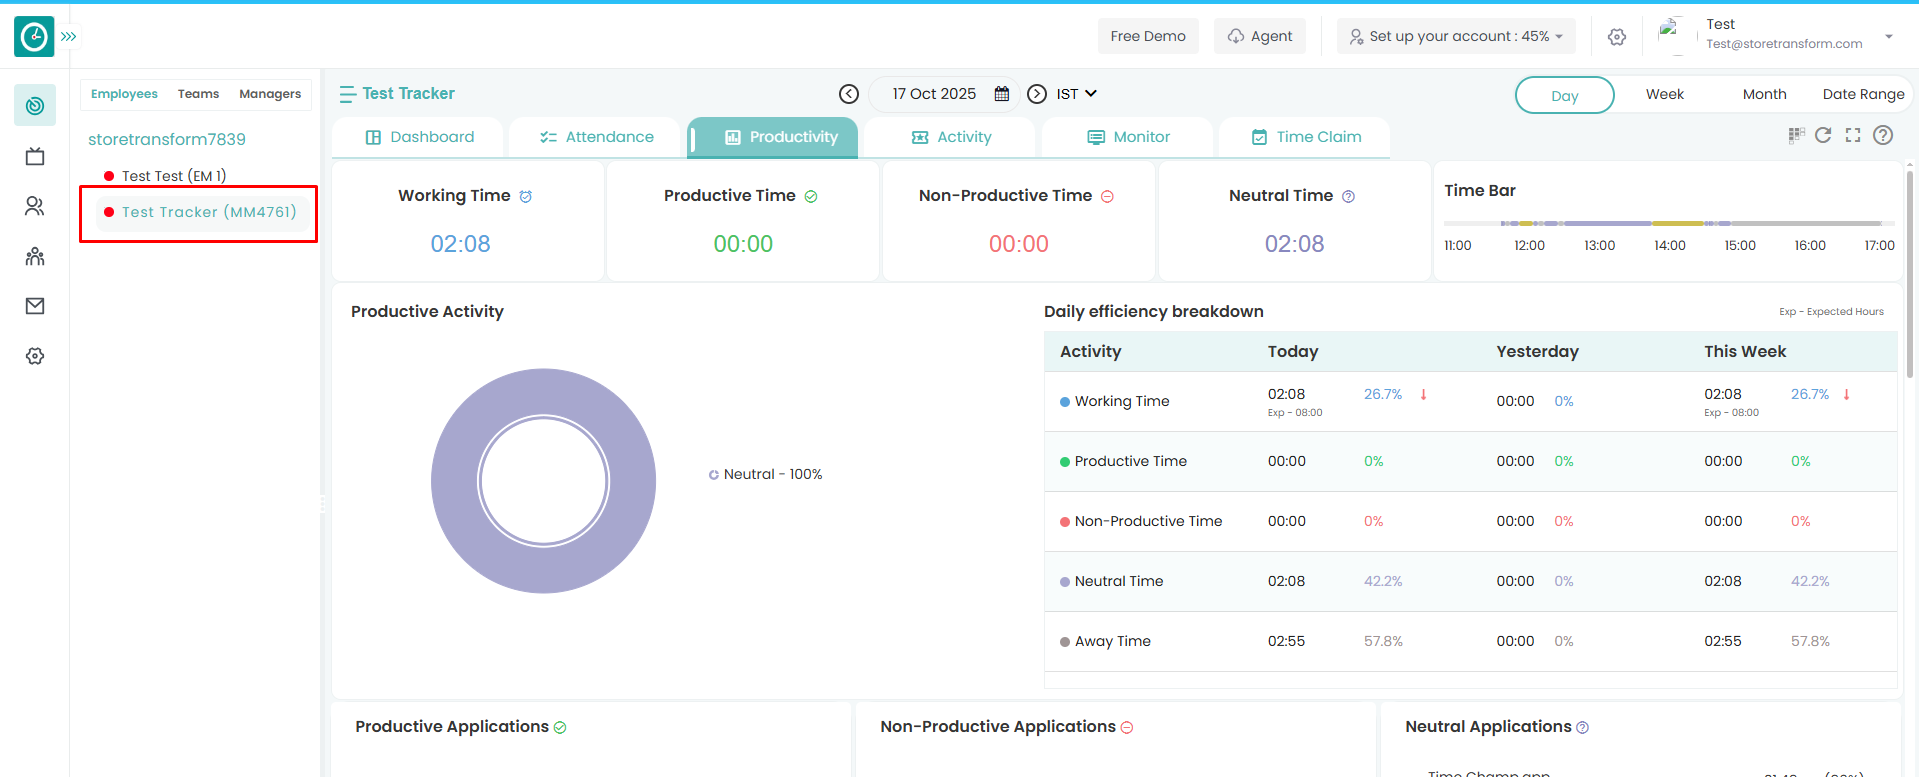The width and height of the screenshot is (1919, 777).
Task: Open the calendar icon in left sidebar
Action: pyautogui.click(x=35, y=156)
